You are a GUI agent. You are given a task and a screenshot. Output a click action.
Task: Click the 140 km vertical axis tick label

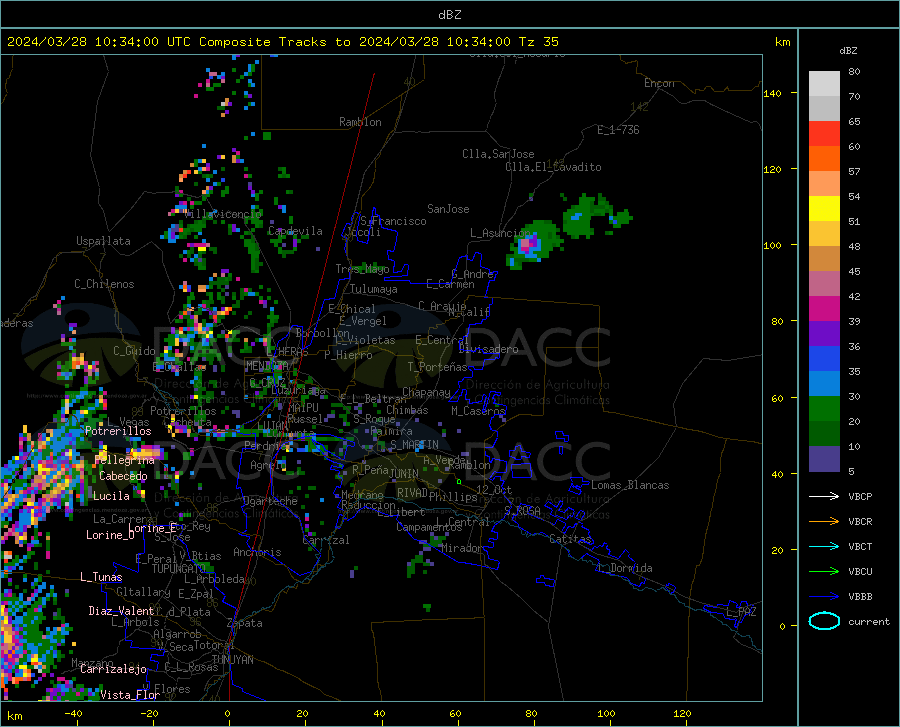pos(772,93)
